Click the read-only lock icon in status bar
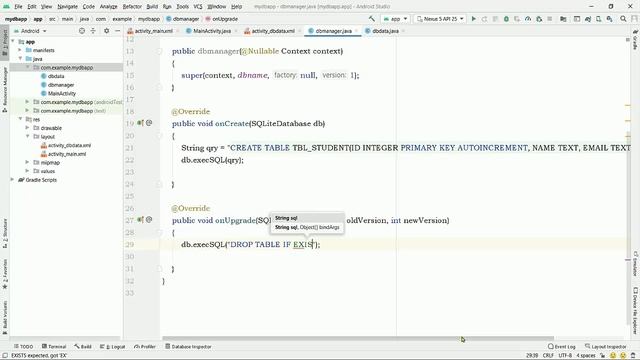 tap(602, 356)
